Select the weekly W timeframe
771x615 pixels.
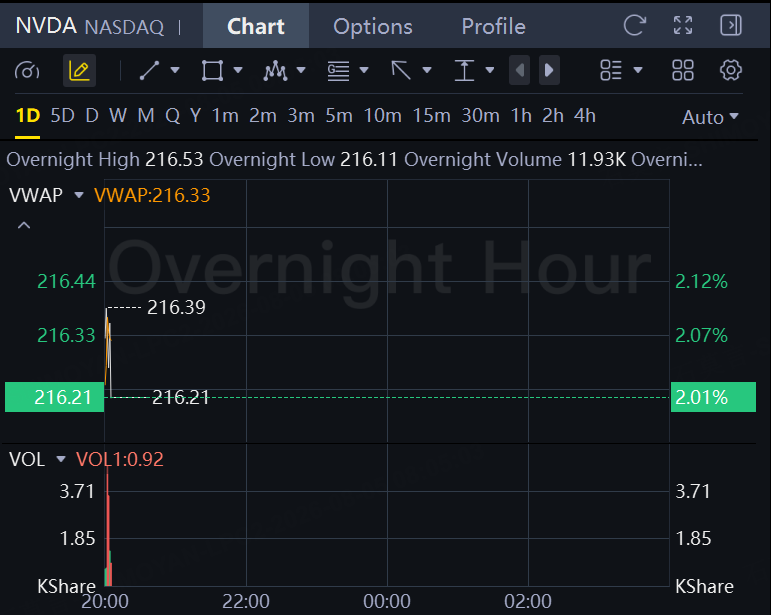118,116
